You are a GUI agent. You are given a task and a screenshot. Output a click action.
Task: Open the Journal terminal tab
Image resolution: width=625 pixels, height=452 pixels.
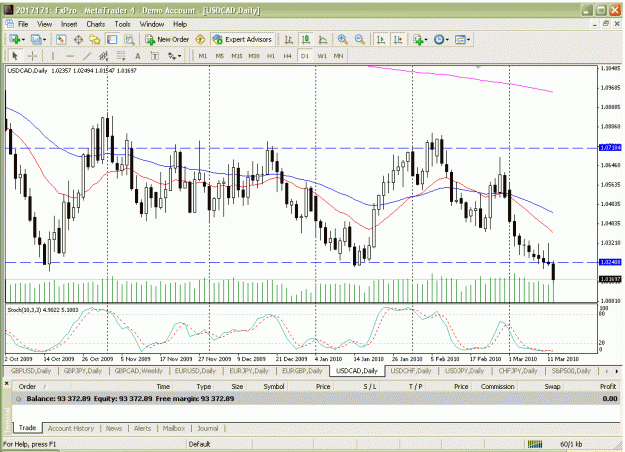click(208, 428)
